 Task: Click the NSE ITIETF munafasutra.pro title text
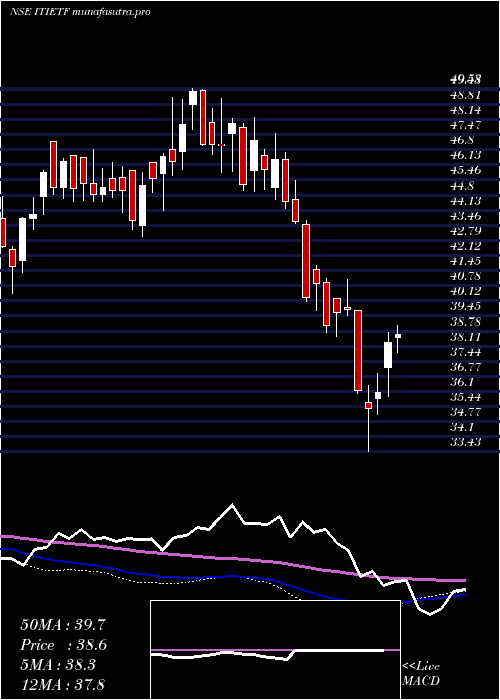[x=79, y=11]
